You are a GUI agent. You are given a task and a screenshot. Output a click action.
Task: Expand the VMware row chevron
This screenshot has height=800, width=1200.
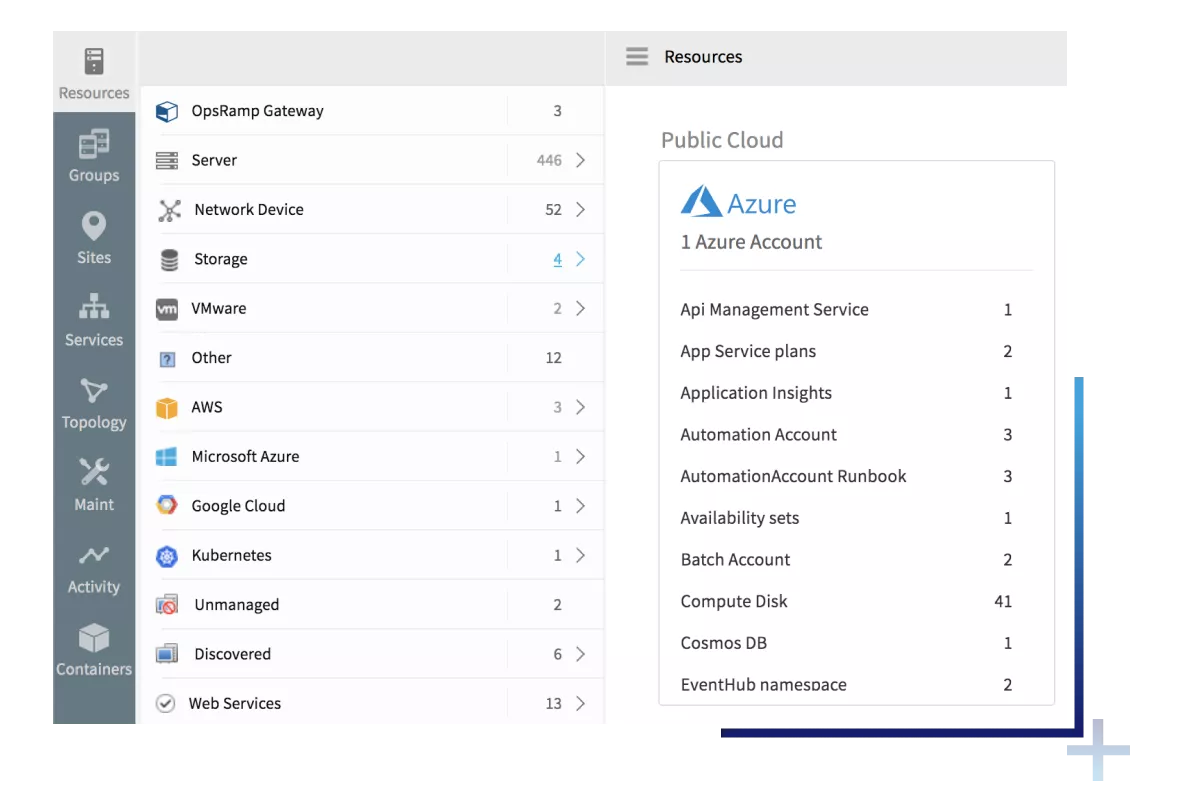click(x=581, y=308)
